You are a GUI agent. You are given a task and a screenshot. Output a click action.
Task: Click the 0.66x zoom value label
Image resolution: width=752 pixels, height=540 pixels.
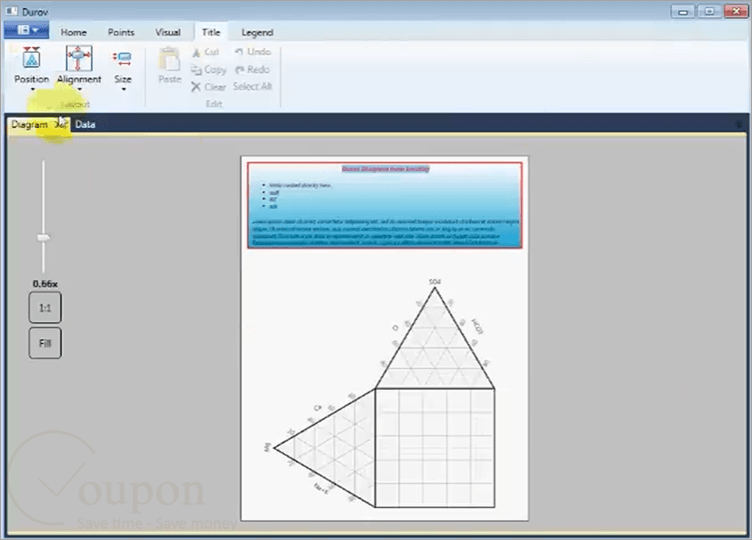(45, 284)
